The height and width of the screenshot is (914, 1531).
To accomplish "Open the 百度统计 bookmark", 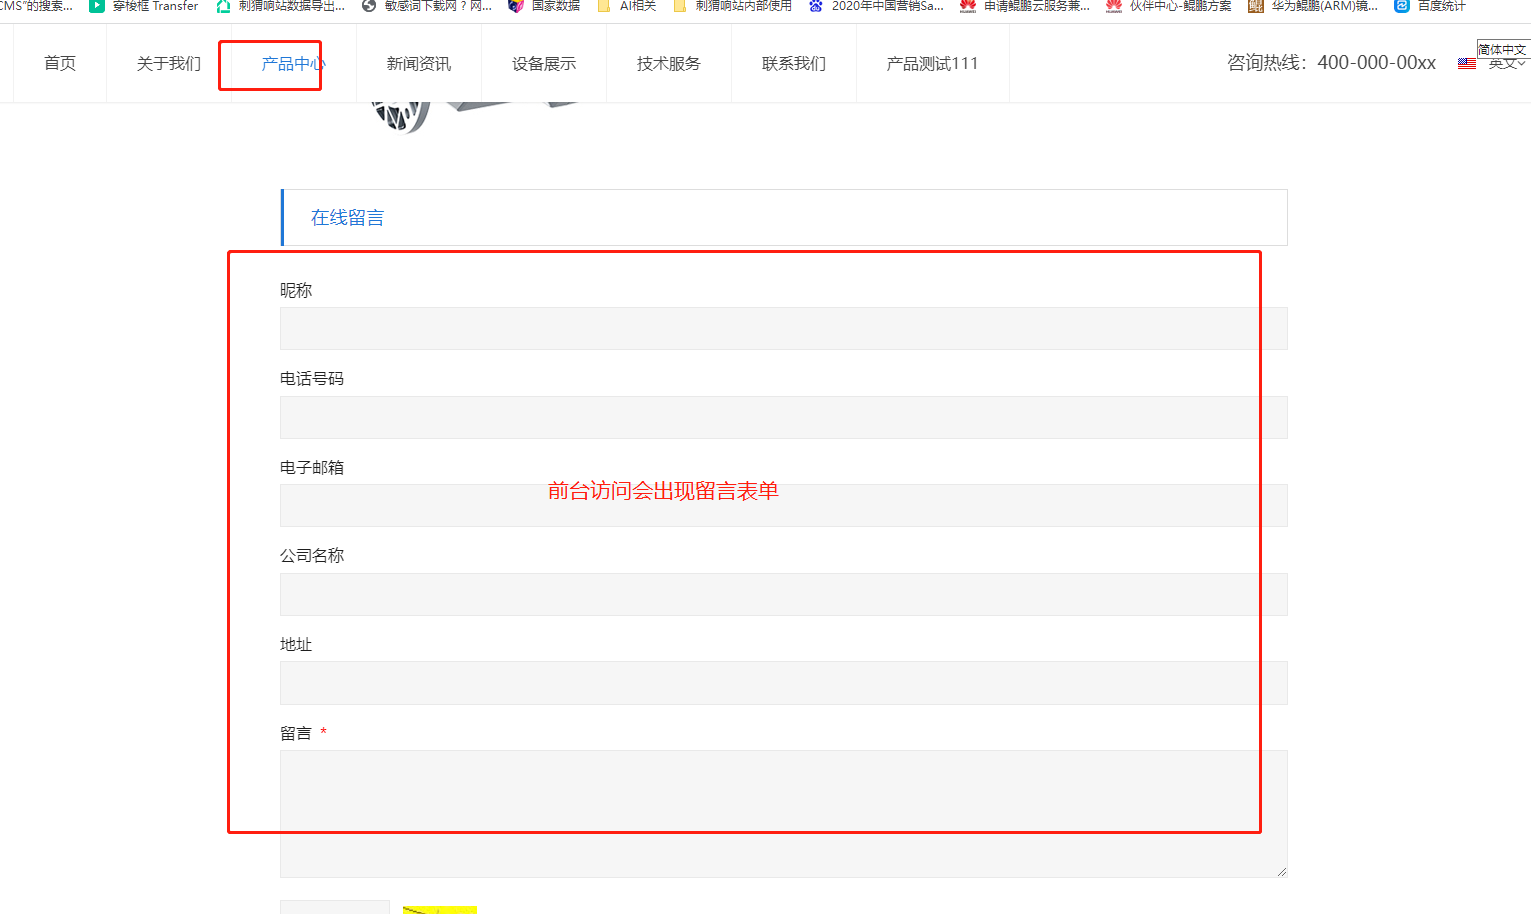I will click(1431, 6).
